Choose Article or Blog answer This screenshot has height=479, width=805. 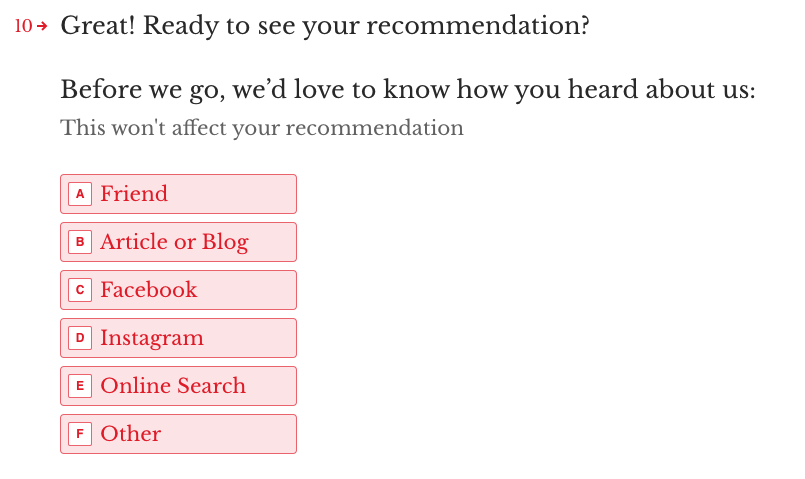tap(178, 242)
